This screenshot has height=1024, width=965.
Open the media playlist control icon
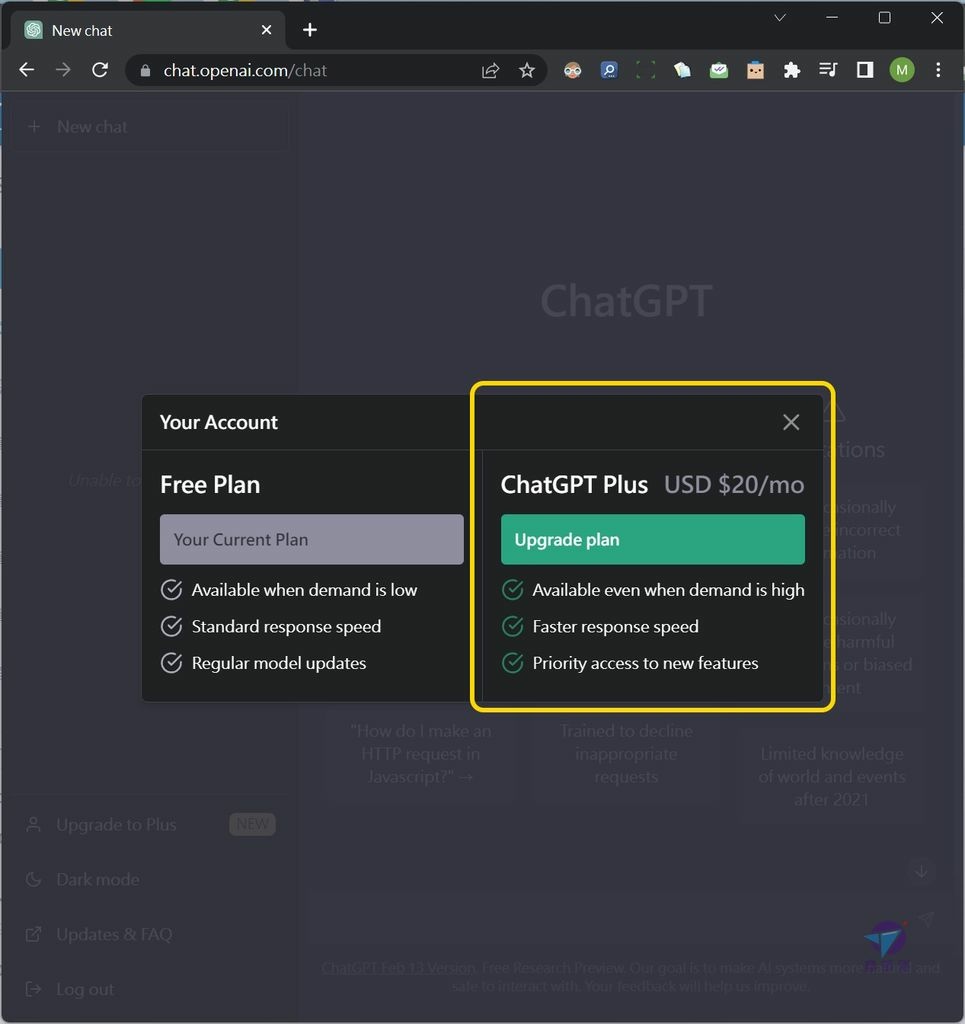tap(829, 70)
